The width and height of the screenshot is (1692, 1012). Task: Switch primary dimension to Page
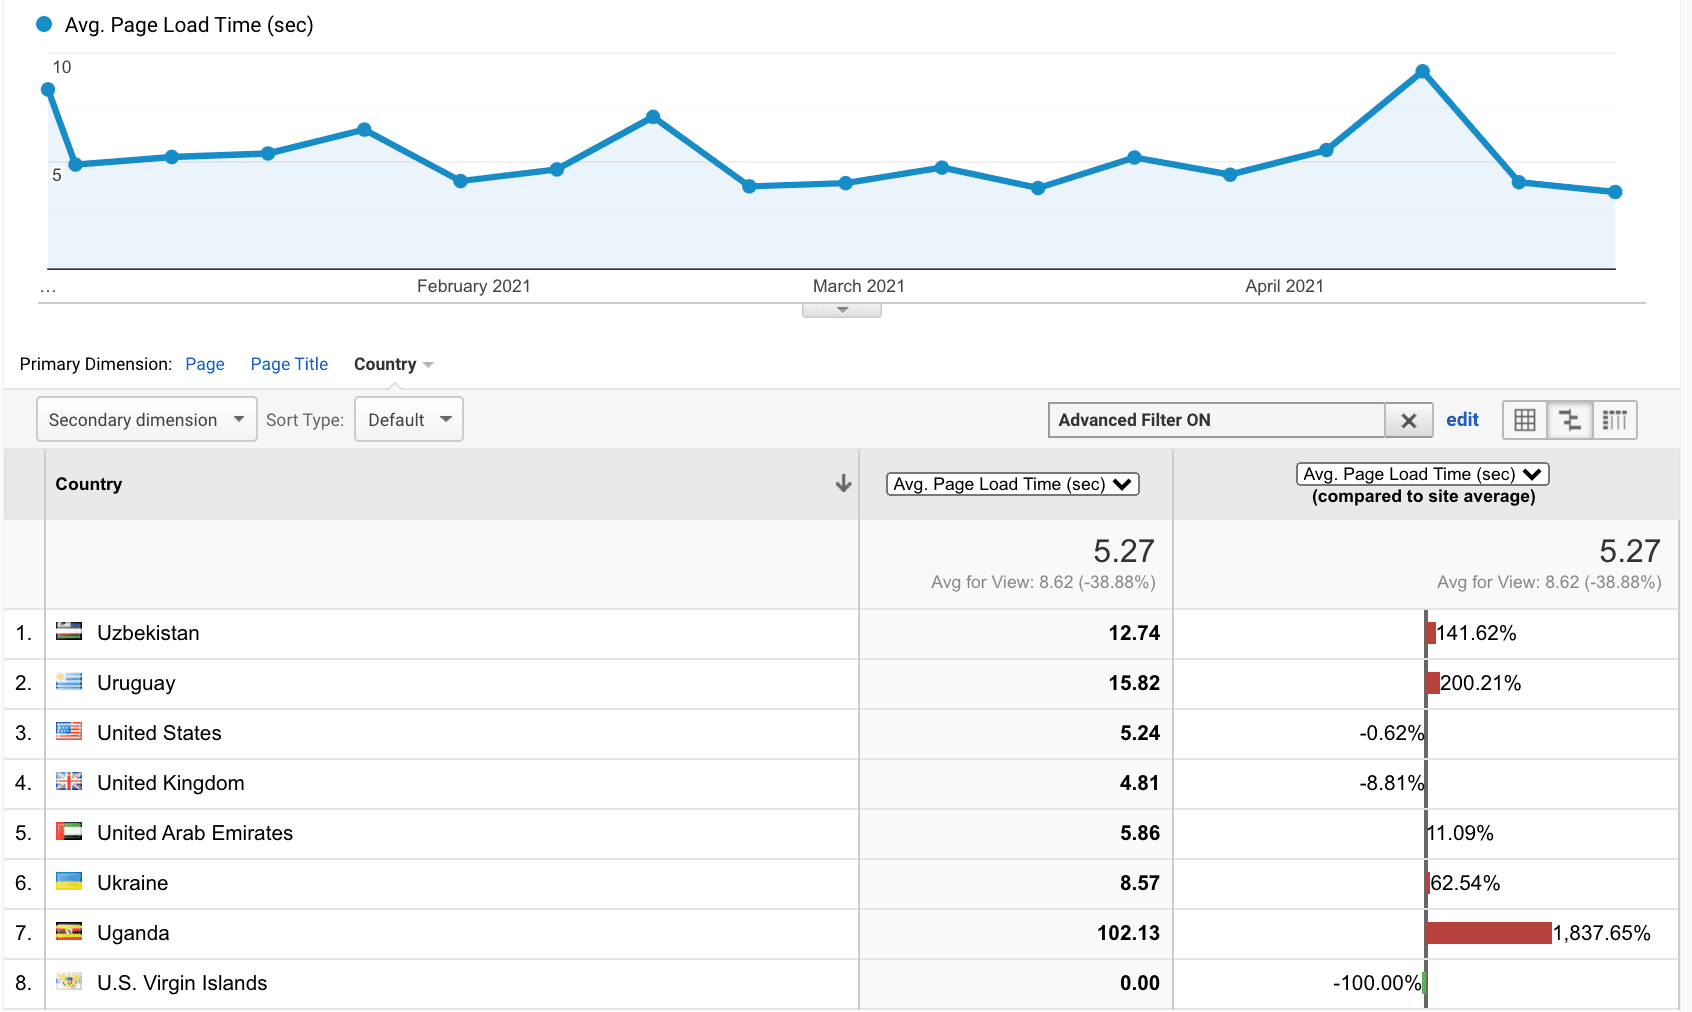205,364
